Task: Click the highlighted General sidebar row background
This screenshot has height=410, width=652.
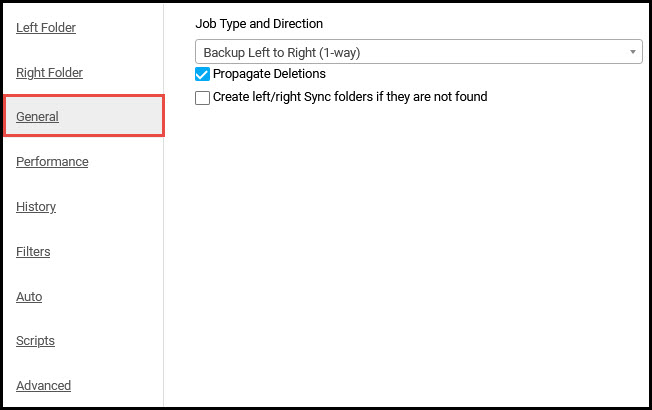Action: pos(84,116)
